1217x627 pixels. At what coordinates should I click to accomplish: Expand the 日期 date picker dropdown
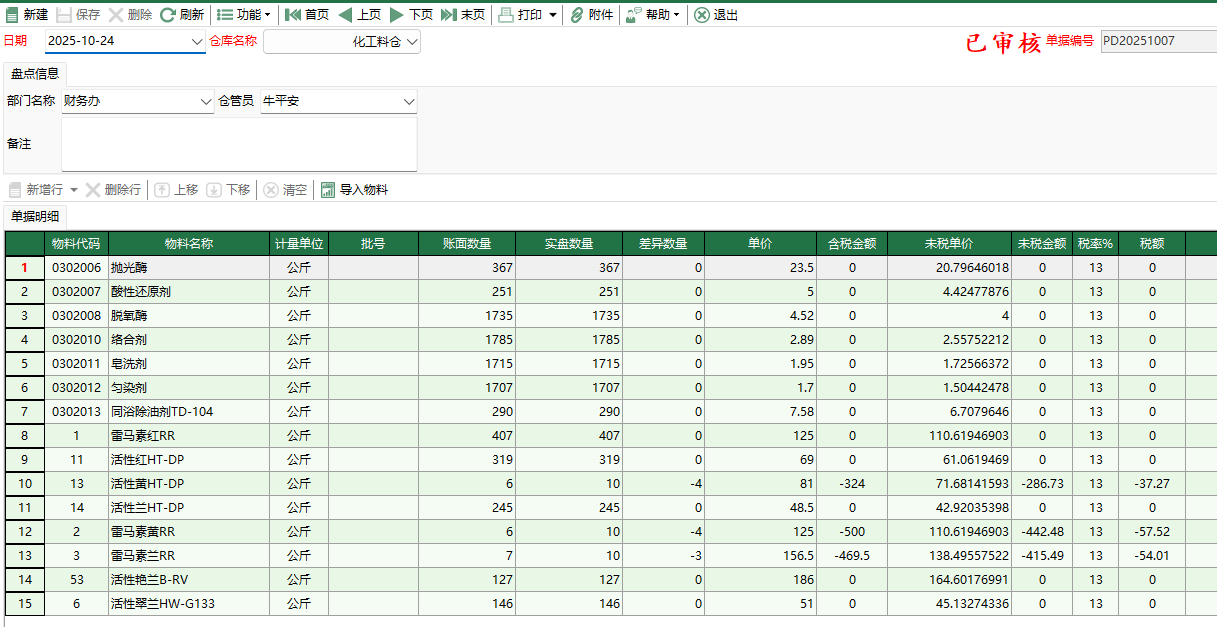click(x=196, y=42)
